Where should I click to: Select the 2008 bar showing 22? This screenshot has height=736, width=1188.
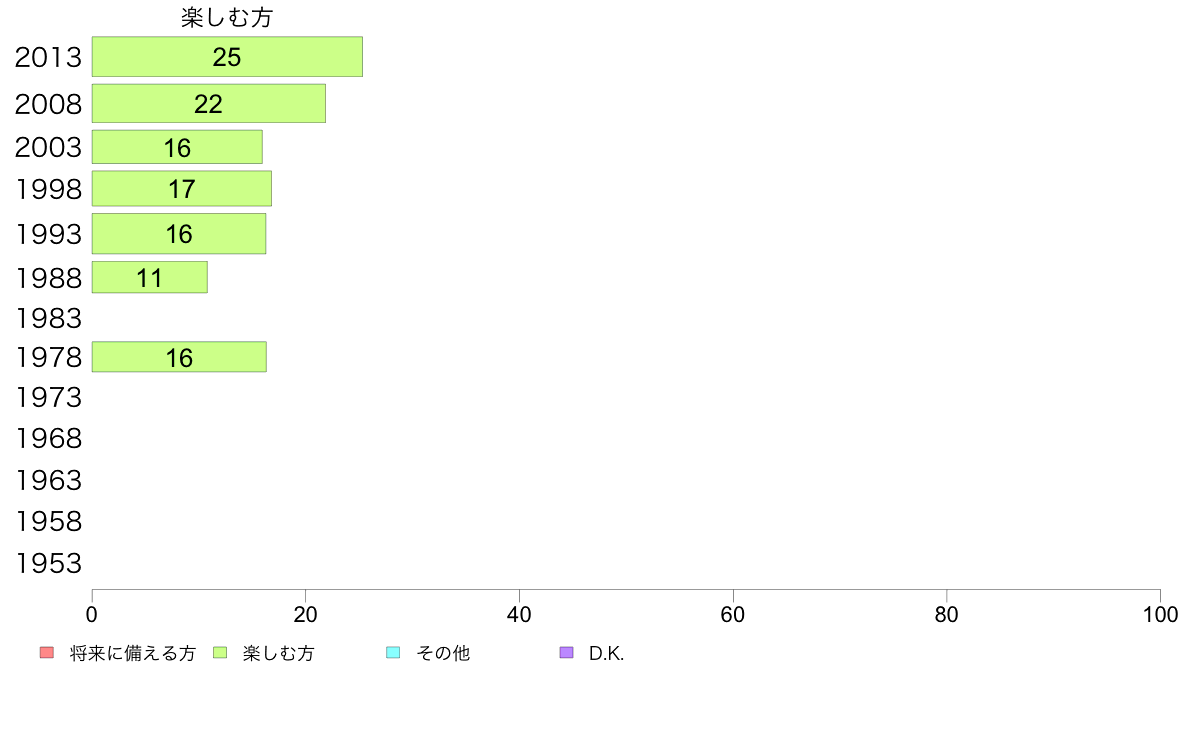(209, 104)
